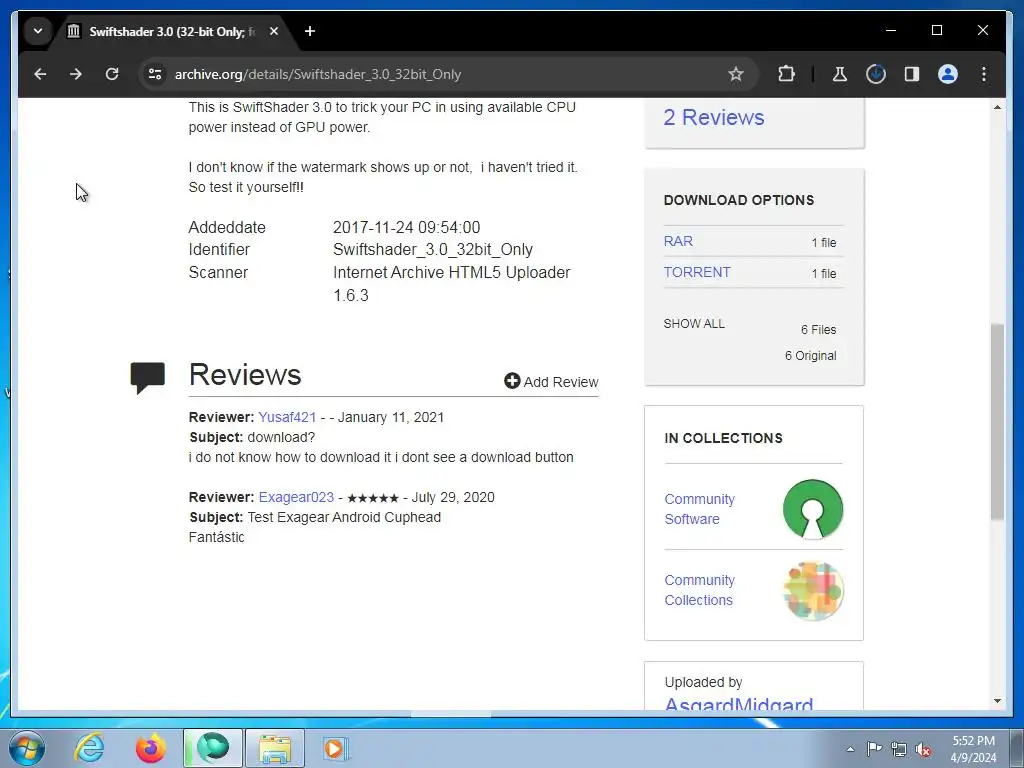The width and height of the screenshot is (1024, 768).
Task: Click the Addeddate value 2017-11-24 09:54:00
Action: [406, 227]
